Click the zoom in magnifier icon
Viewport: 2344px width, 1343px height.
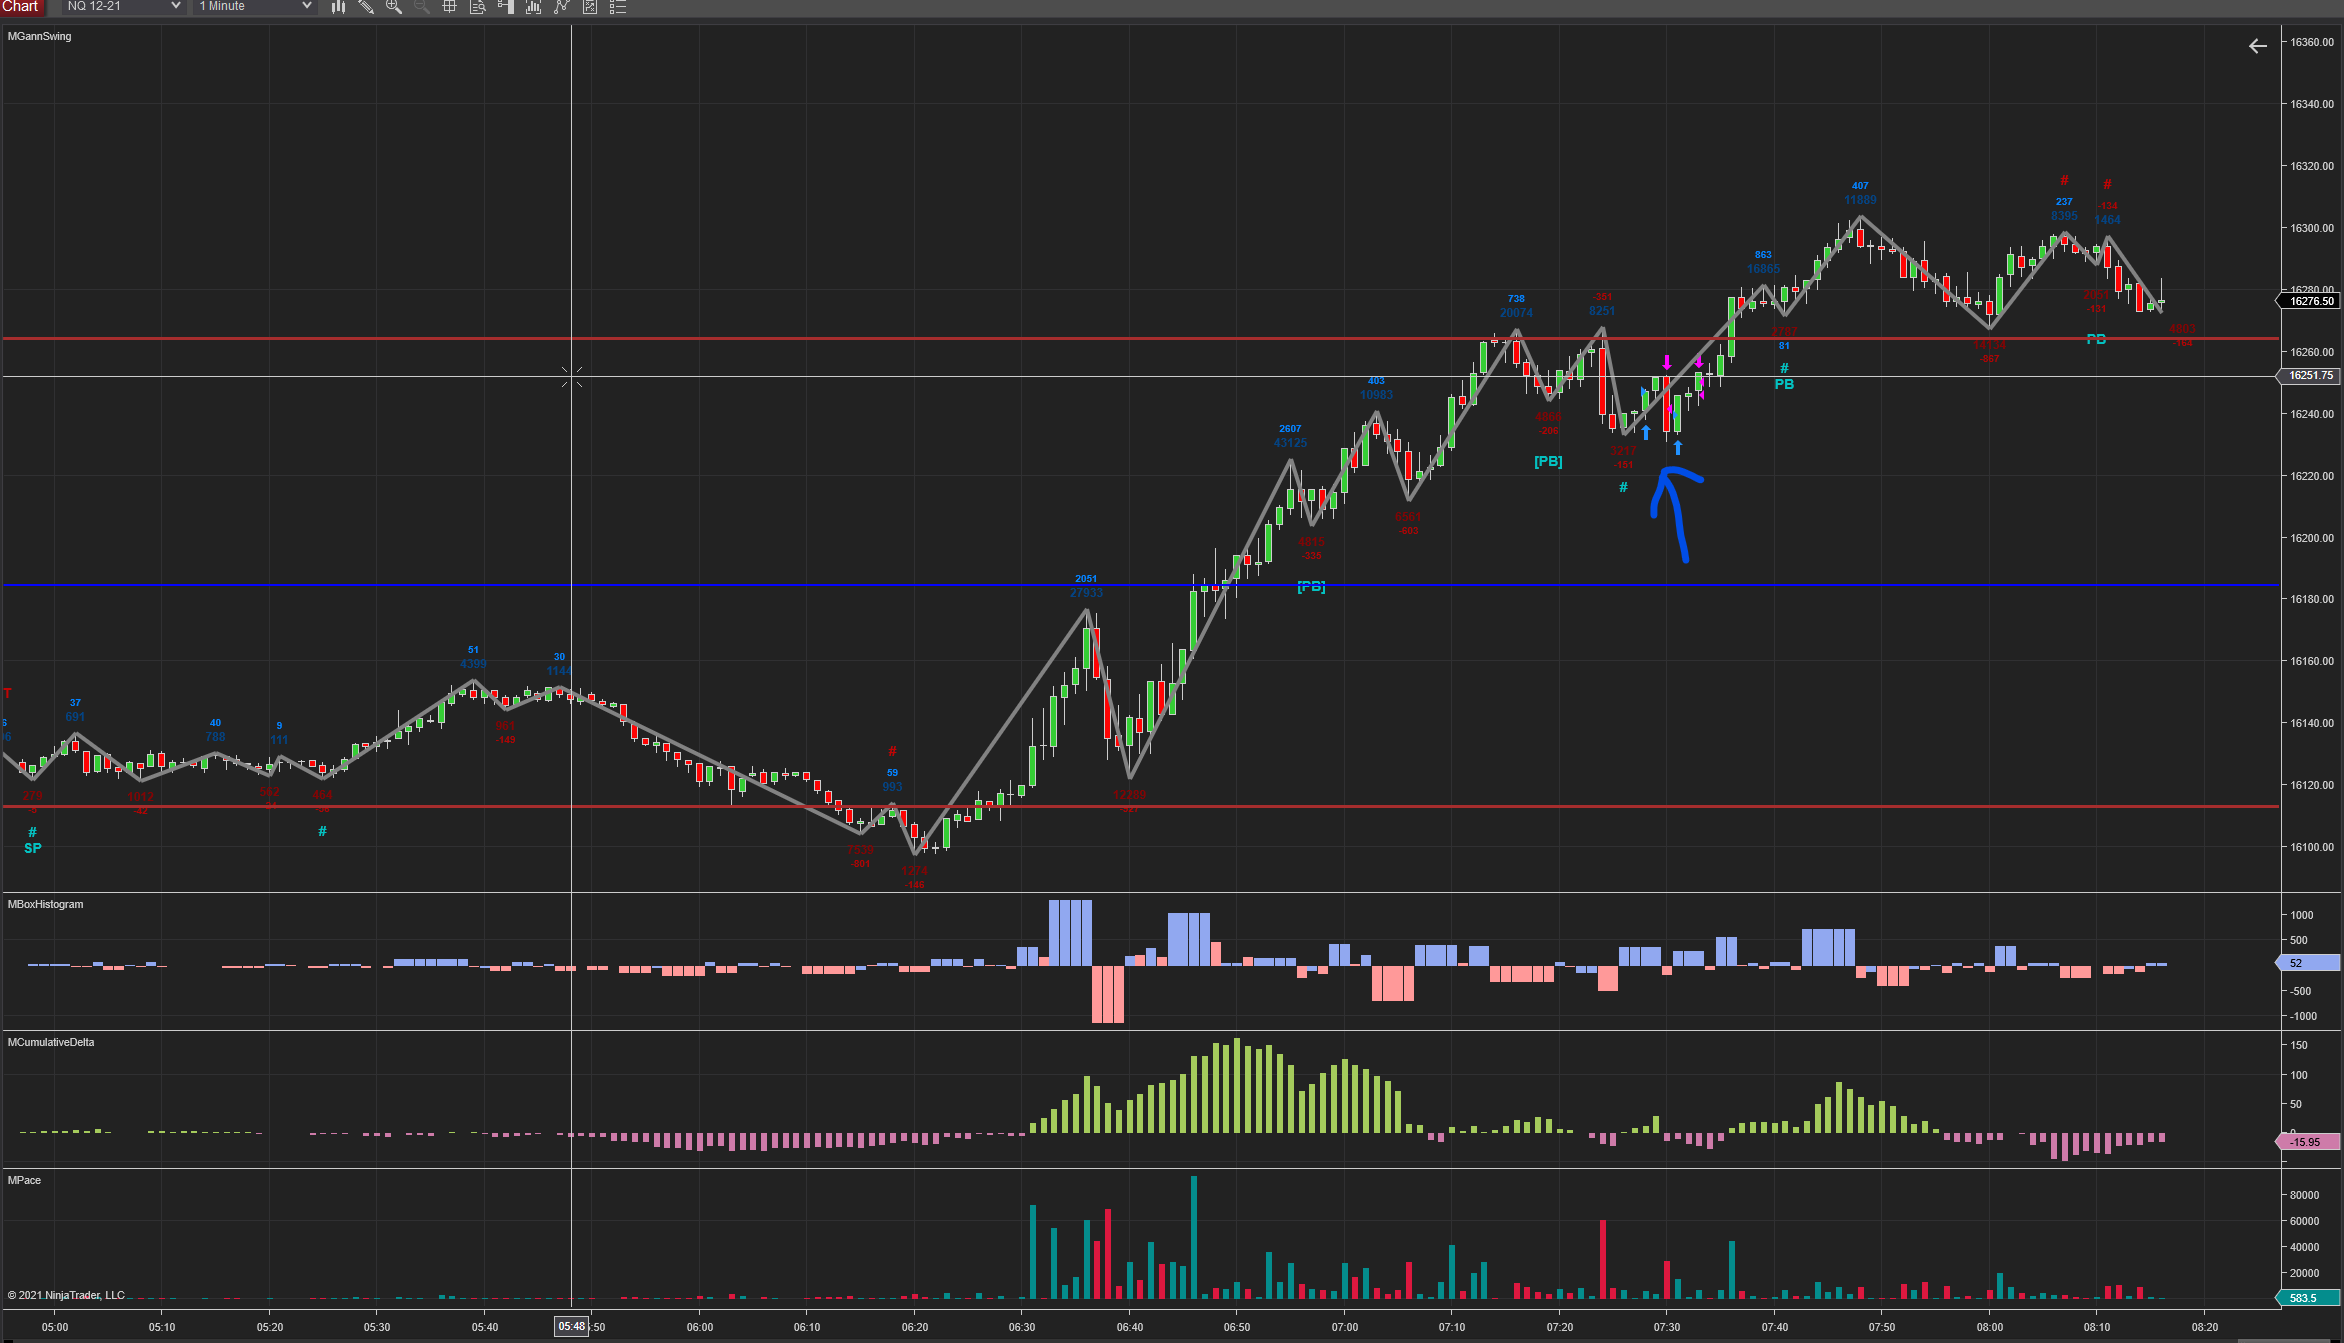[394, 7]
